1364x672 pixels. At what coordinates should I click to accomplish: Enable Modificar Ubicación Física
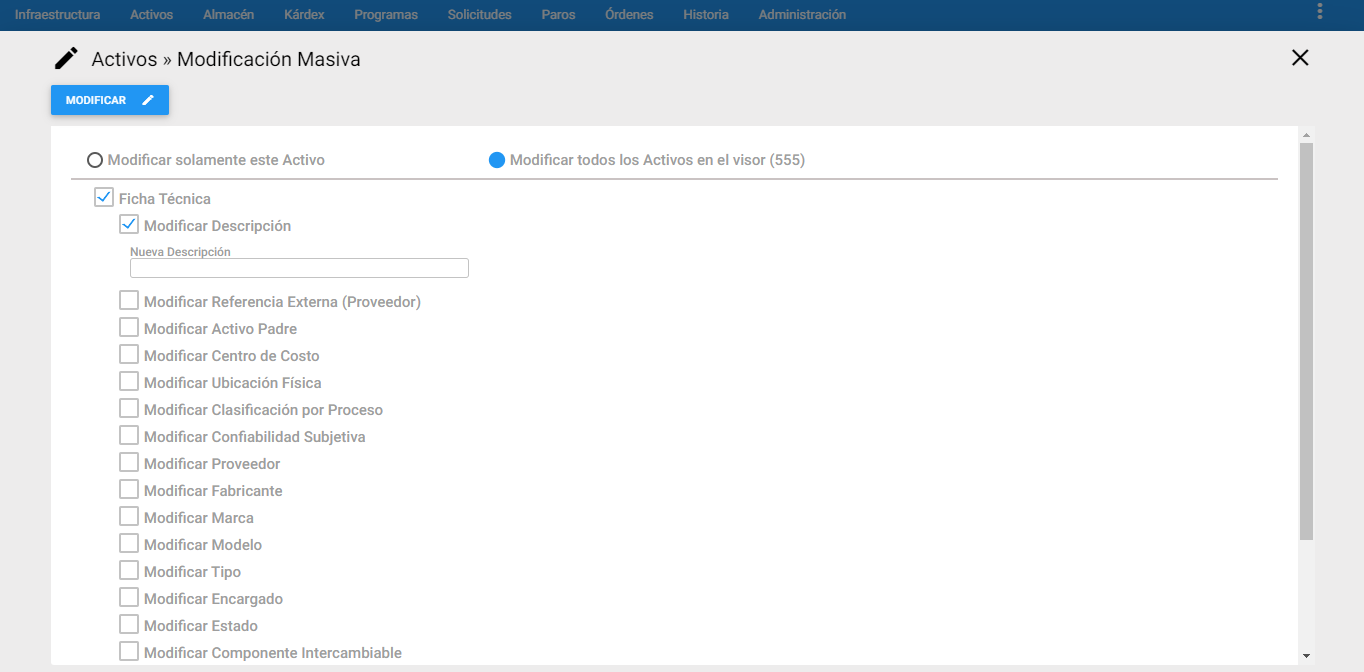click(128, 381)
